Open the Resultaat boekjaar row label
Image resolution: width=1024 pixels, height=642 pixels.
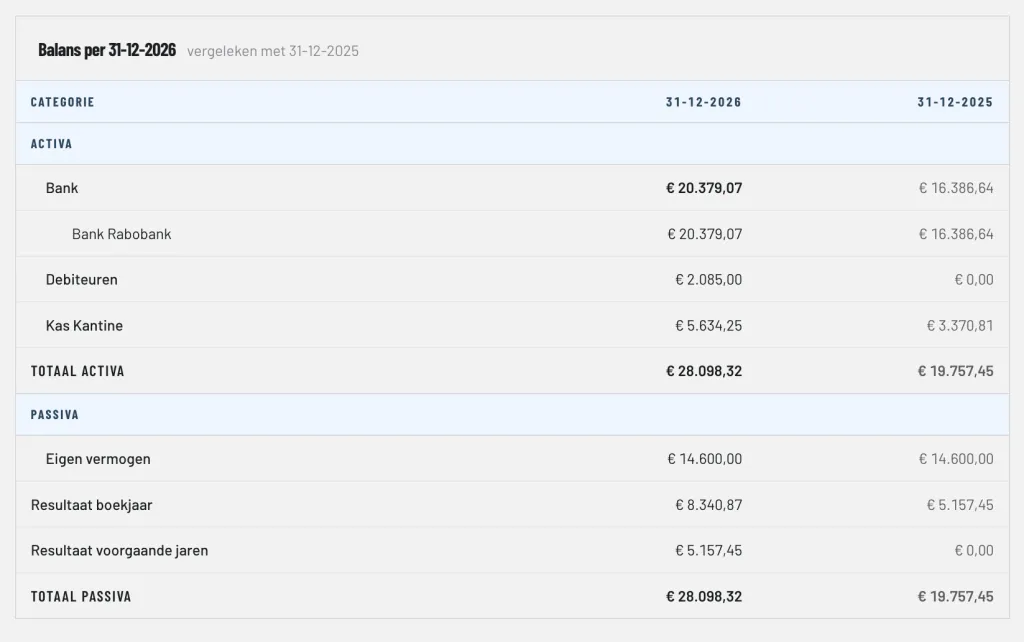(x=91, y=505)
